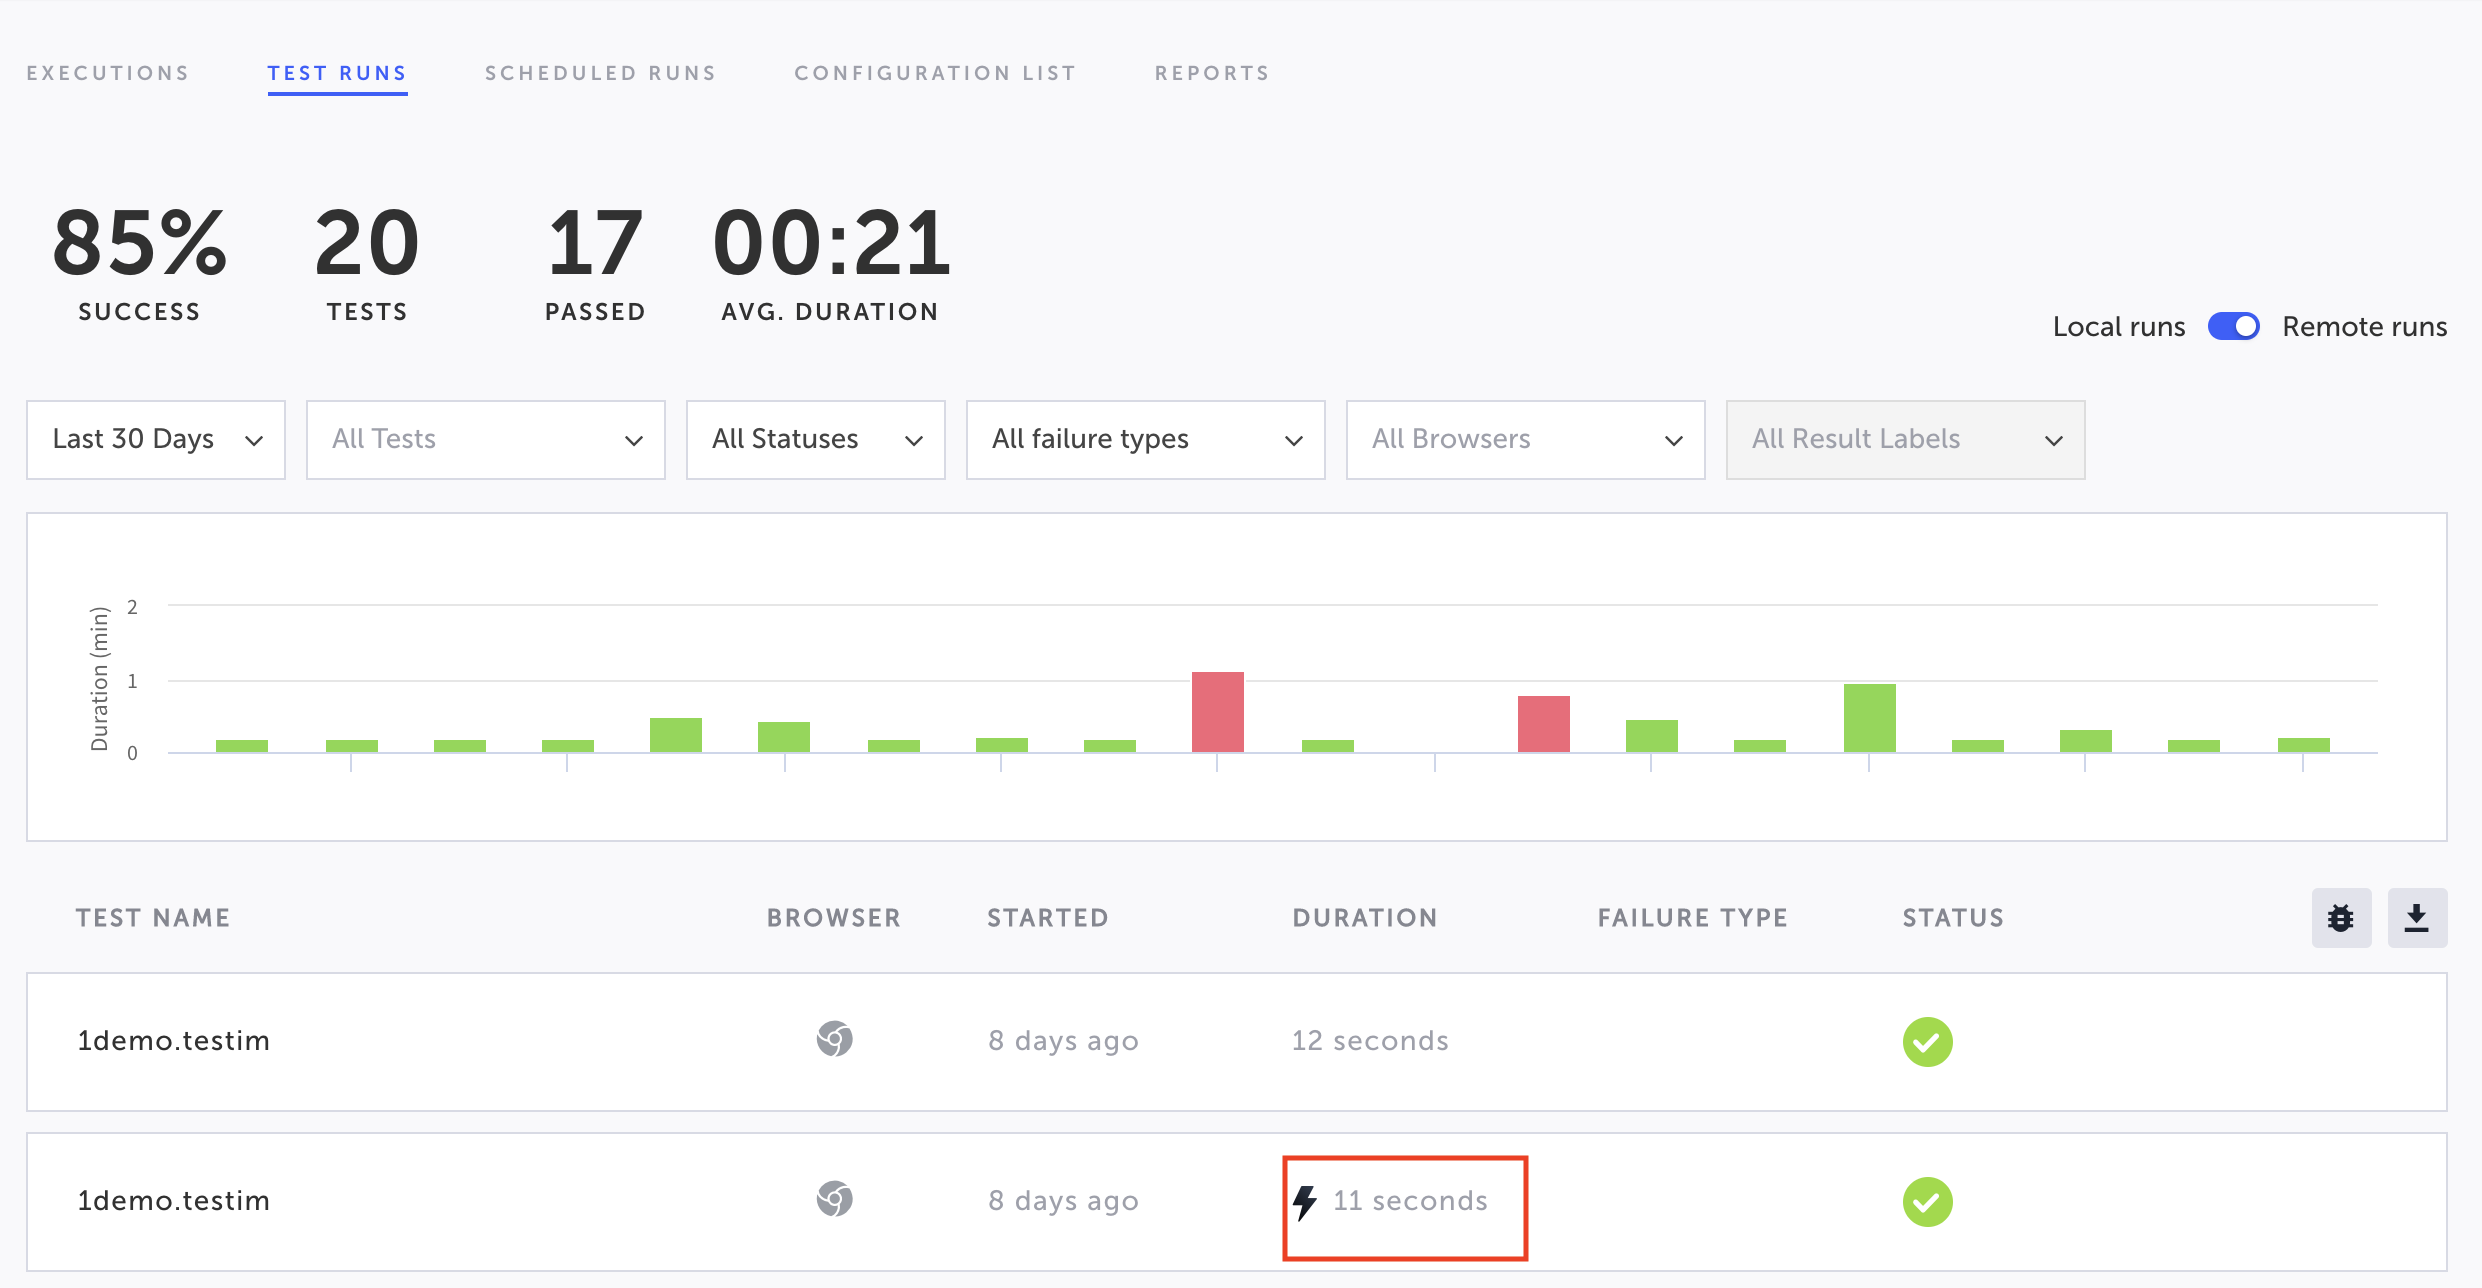Click green passed checkmark in first row

tap(1927, 1042)
